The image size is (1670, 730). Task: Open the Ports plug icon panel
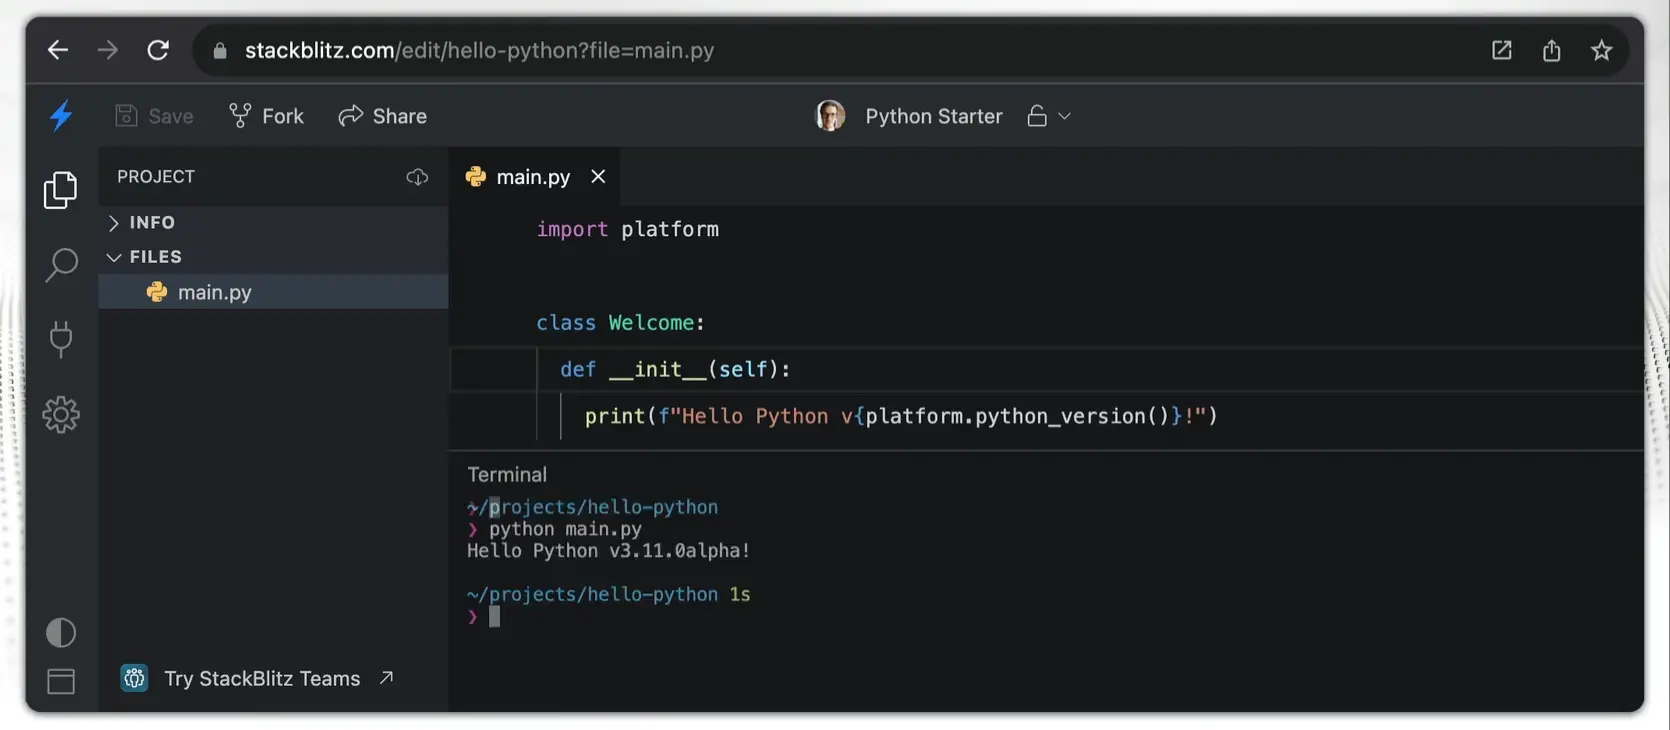coord(61,339)
